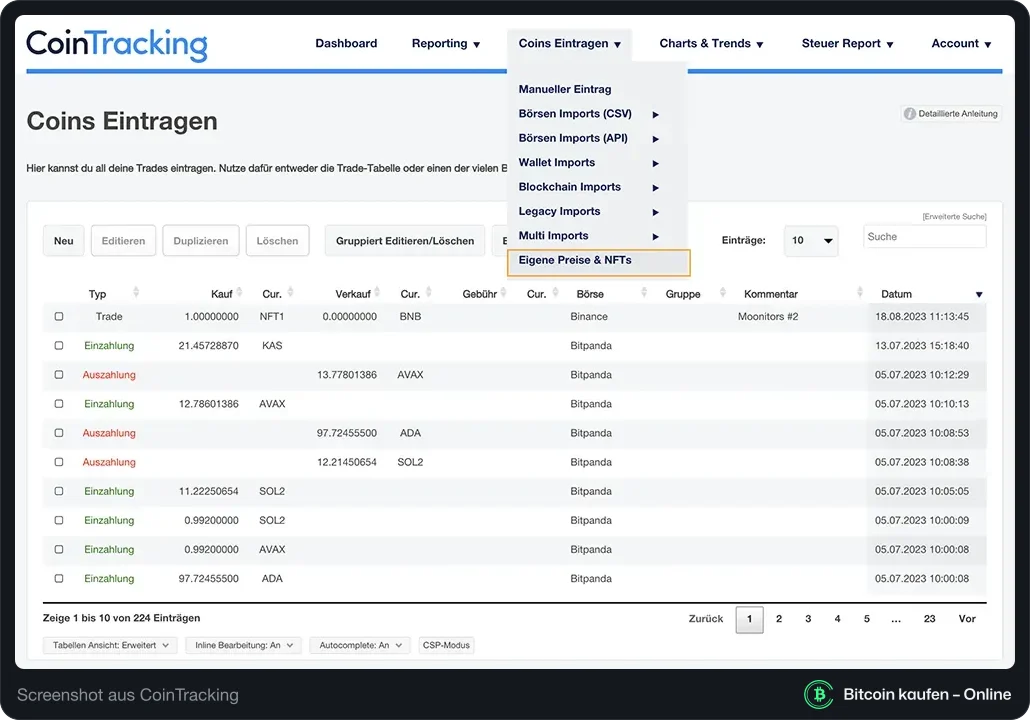Click the CoinTracking logo
Screen dimensions: 1030x720
(117, 45)
